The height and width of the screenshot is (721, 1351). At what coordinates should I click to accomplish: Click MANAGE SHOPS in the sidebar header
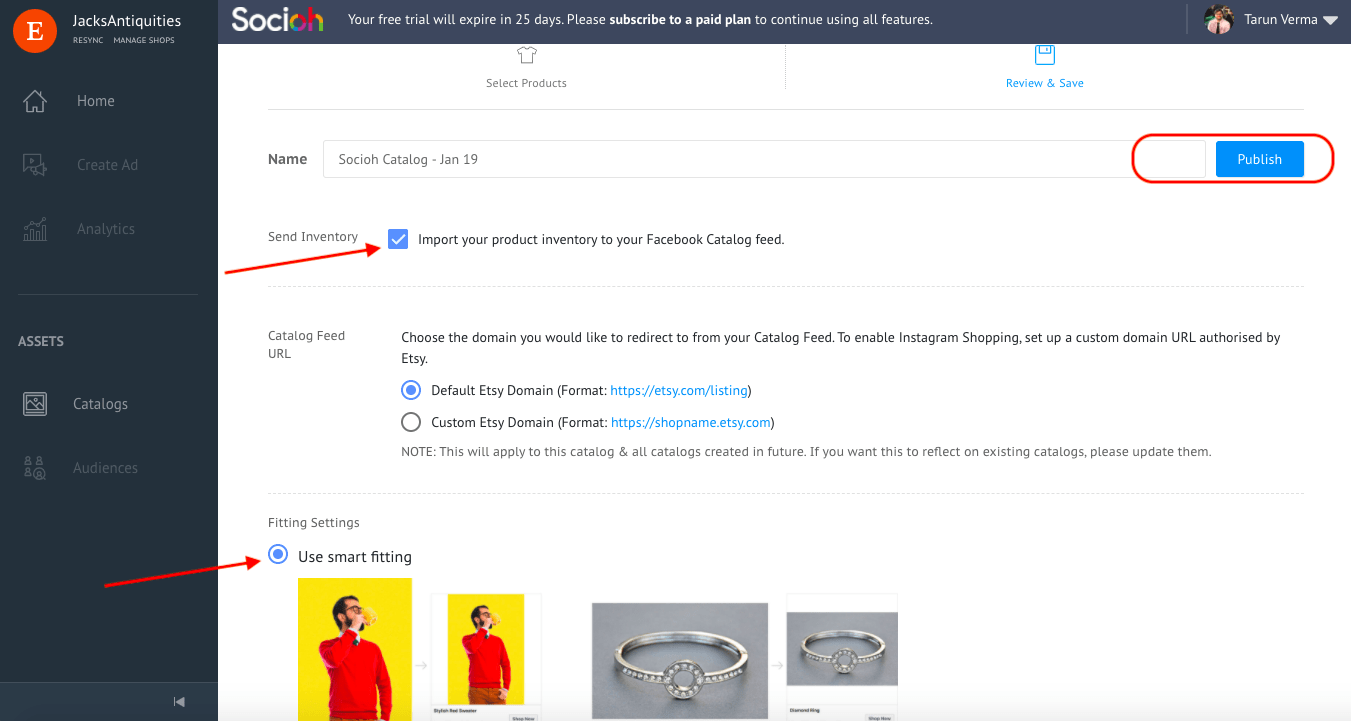pos(144,41)
